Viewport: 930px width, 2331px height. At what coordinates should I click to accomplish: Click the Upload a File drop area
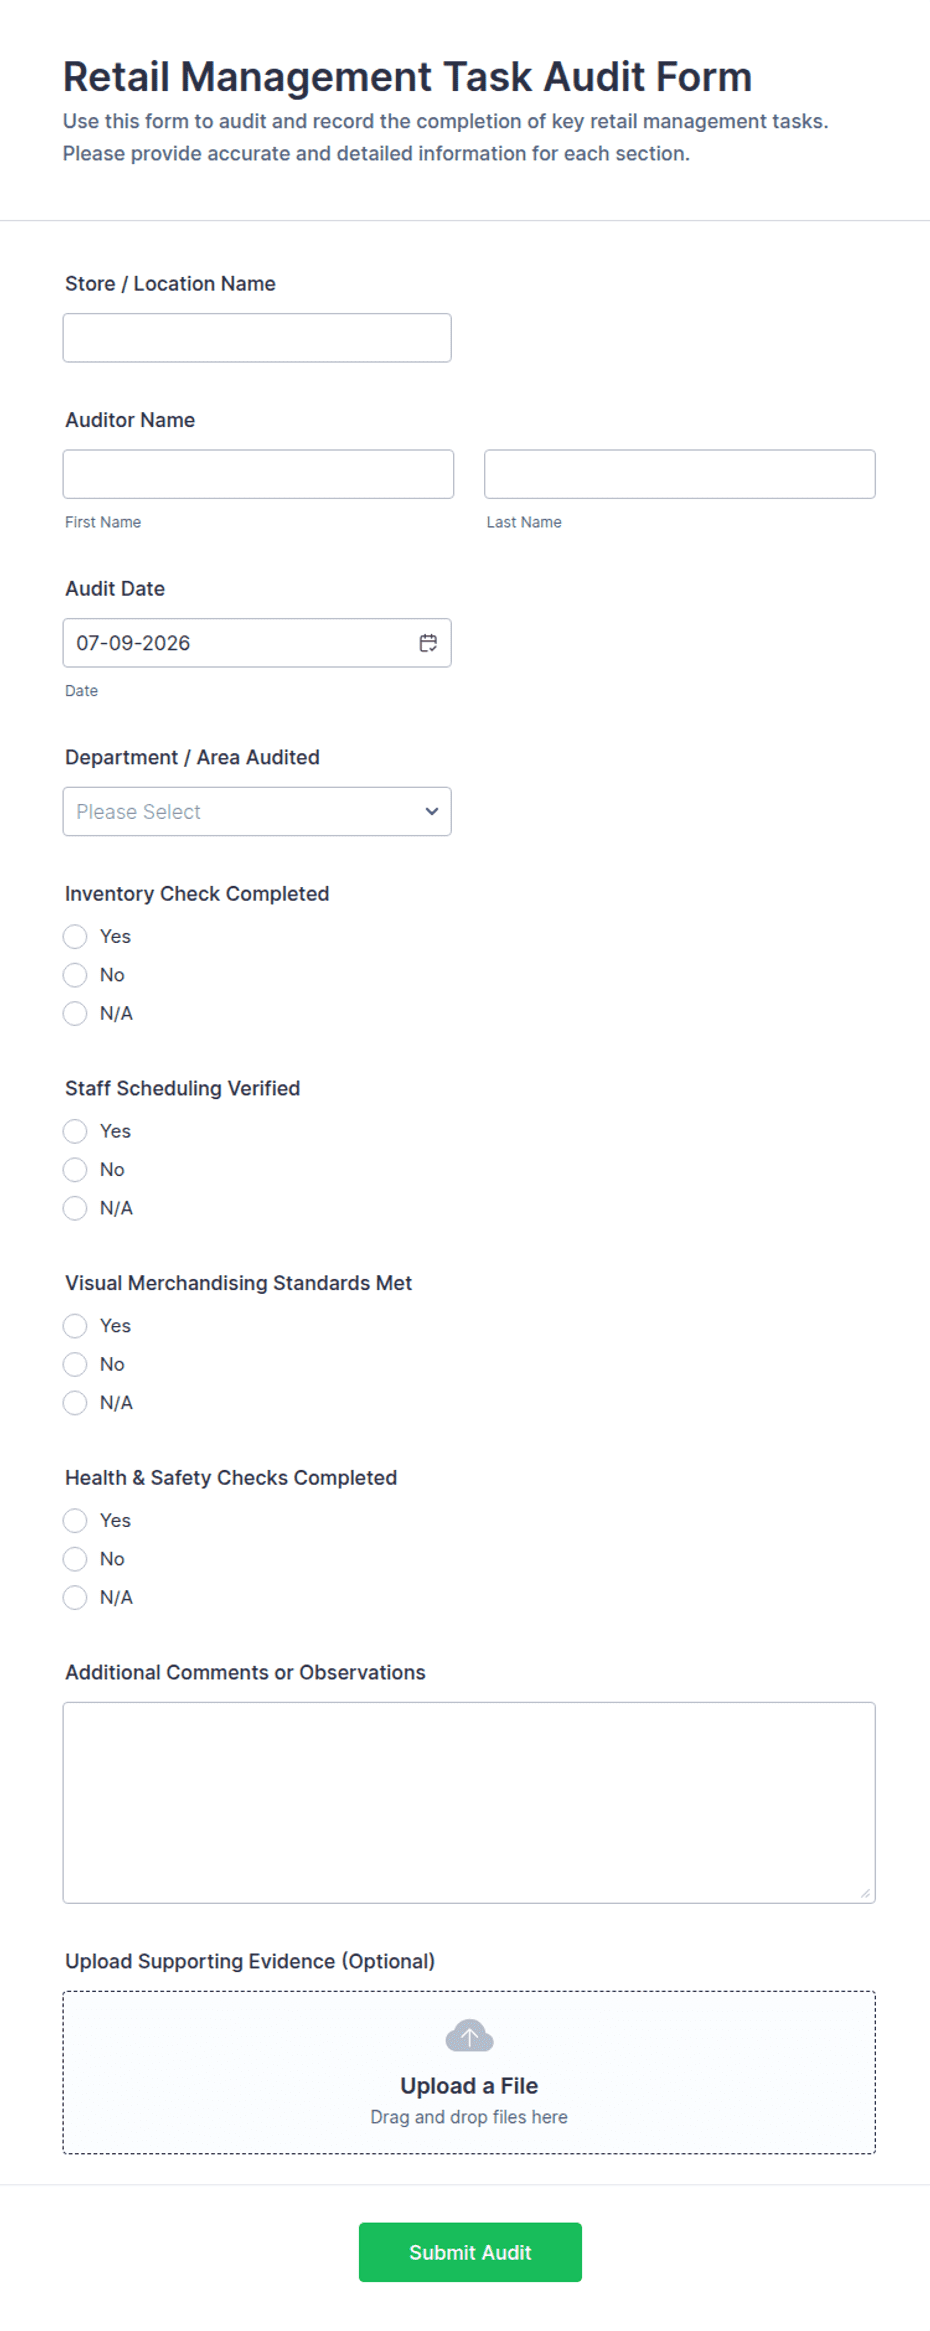(x=469, y=2072)
